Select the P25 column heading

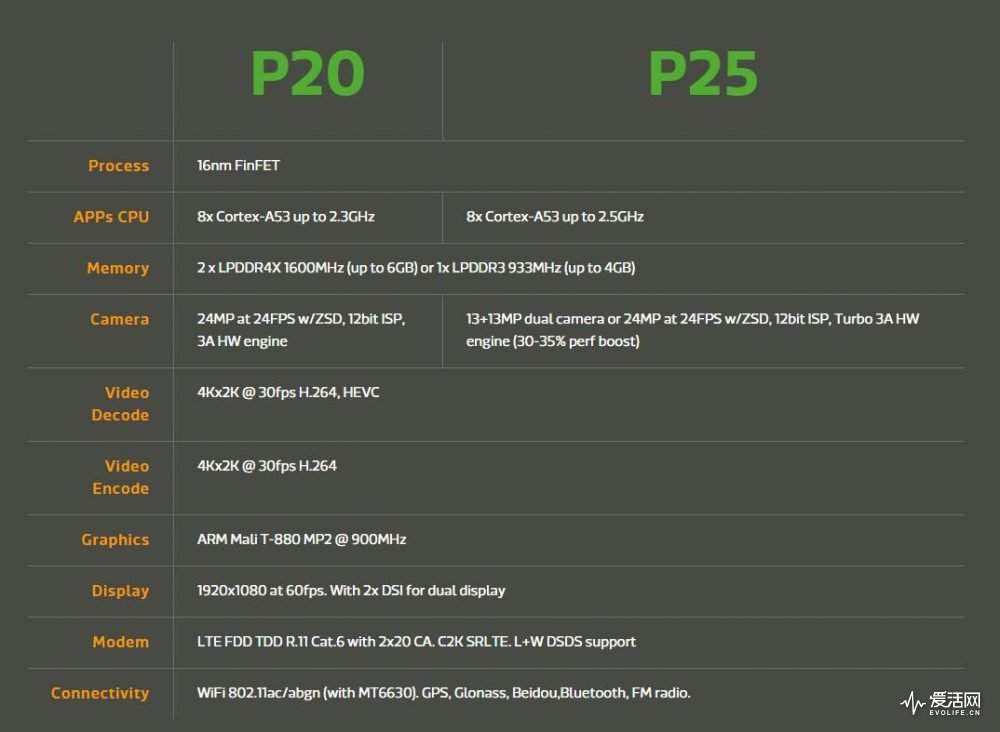pyautogui.click(x=703, y=74)
